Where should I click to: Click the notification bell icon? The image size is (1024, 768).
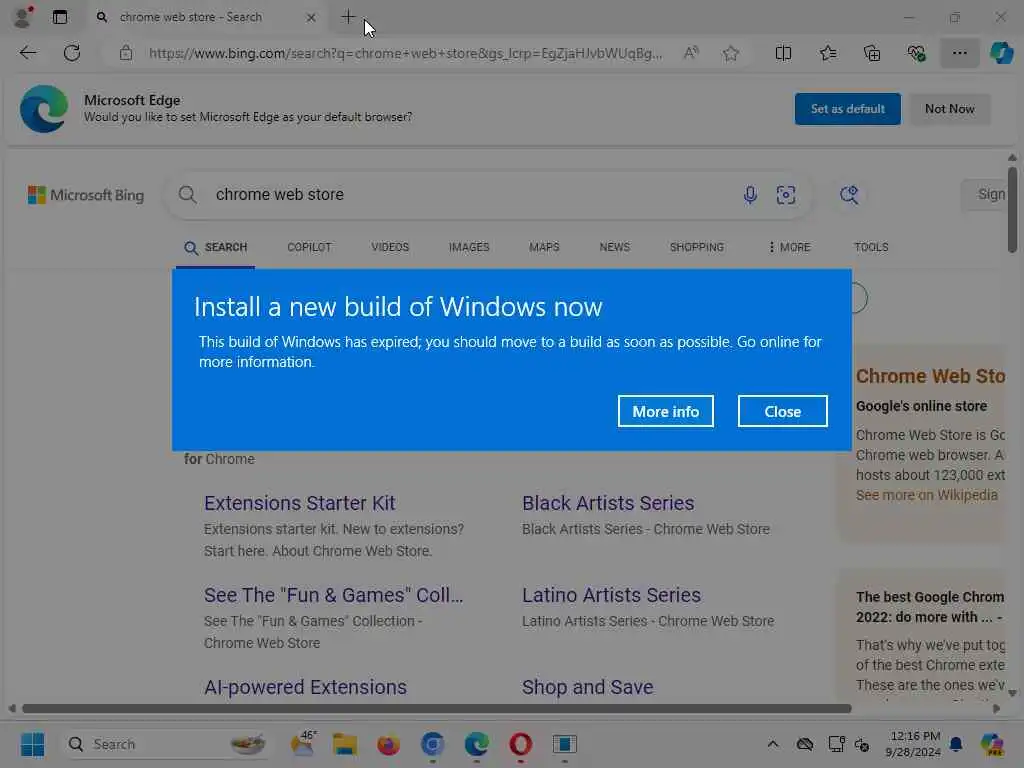click(x=956, y=744)
